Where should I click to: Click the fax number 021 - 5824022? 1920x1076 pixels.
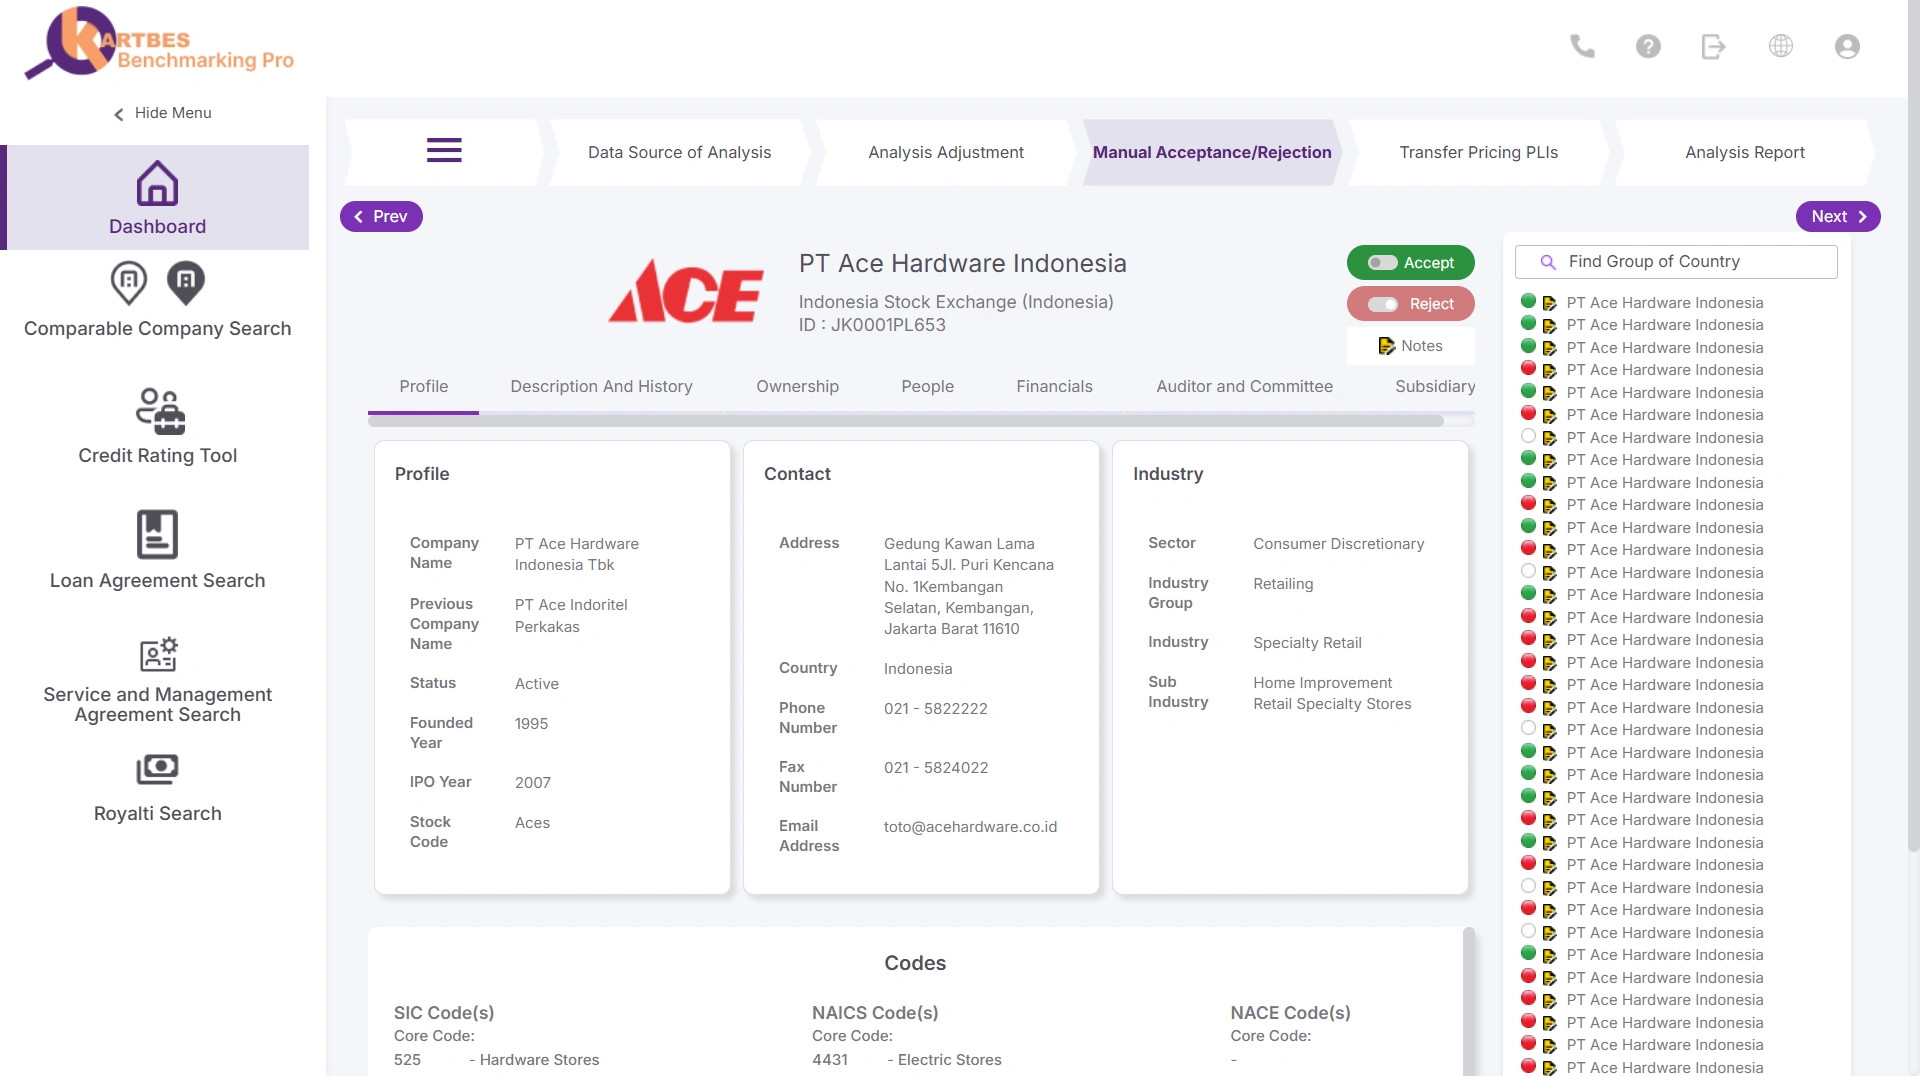pyautogui.click(x=935, y=768)
